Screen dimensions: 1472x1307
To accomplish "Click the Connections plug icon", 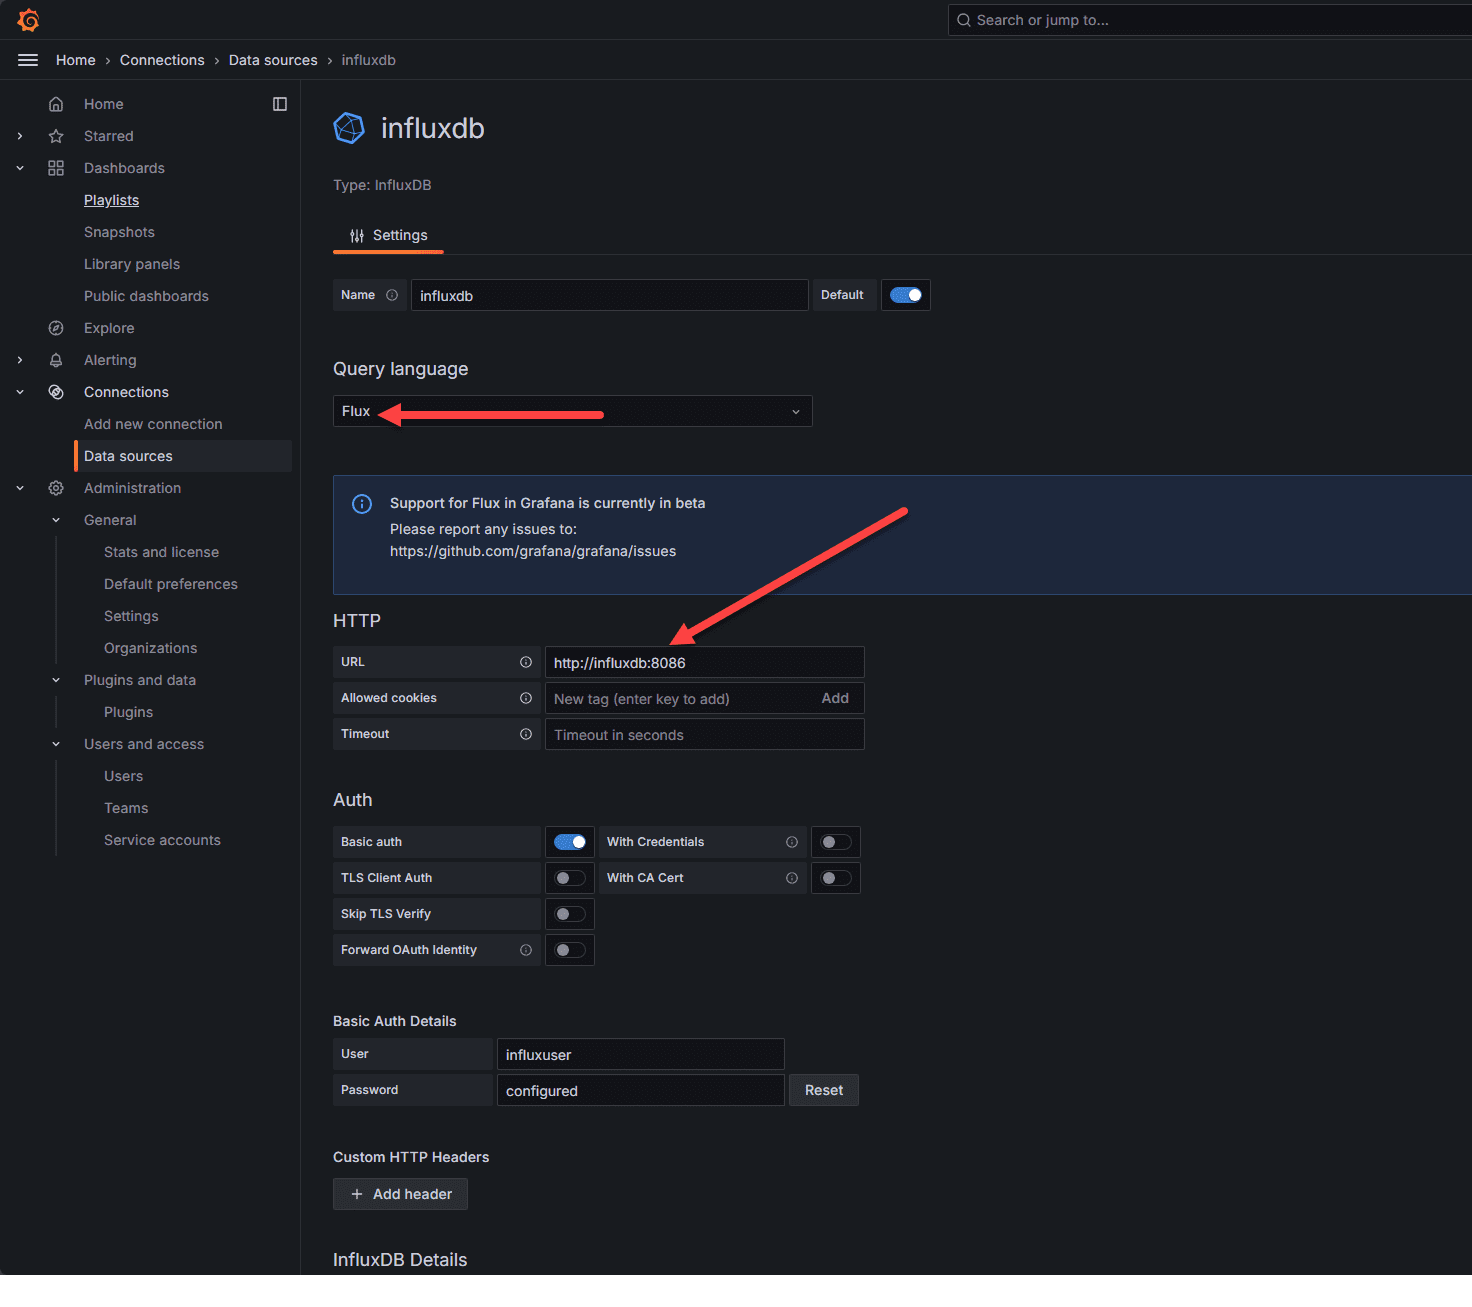I will point(56,392).
